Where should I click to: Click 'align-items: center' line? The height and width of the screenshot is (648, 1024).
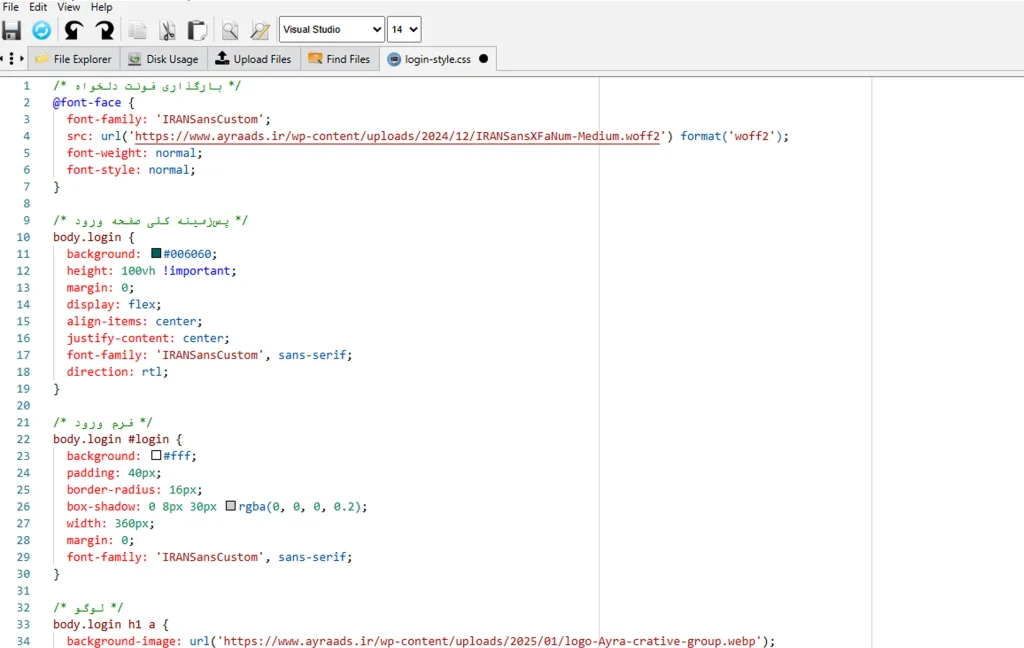click(x=135, y=321)
